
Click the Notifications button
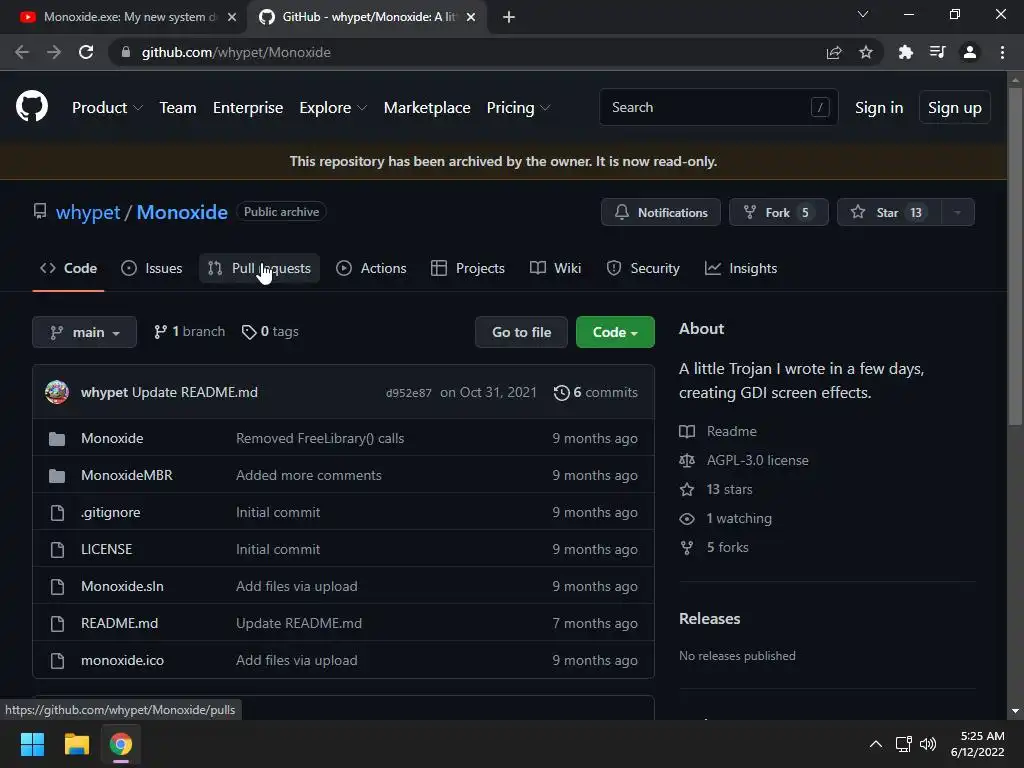coord(661,212)
